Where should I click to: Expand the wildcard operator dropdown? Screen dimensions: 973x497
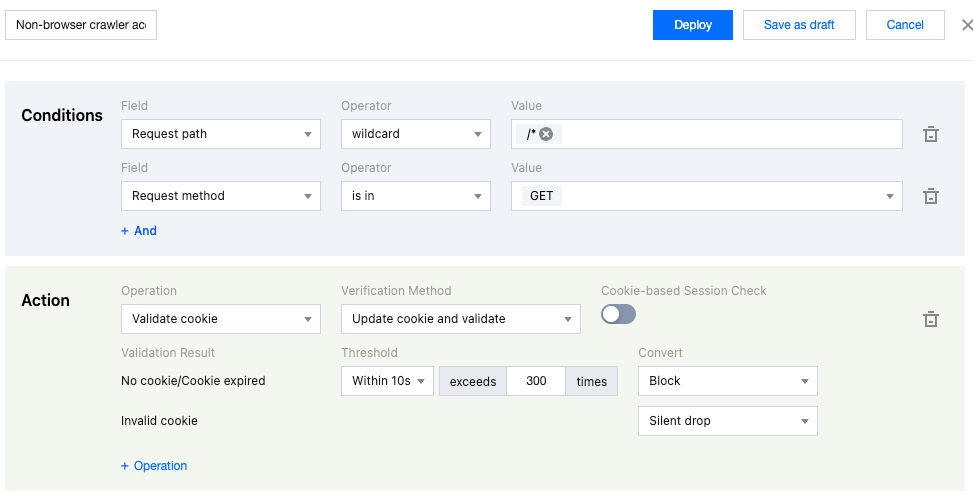click(x=415, y=134)
